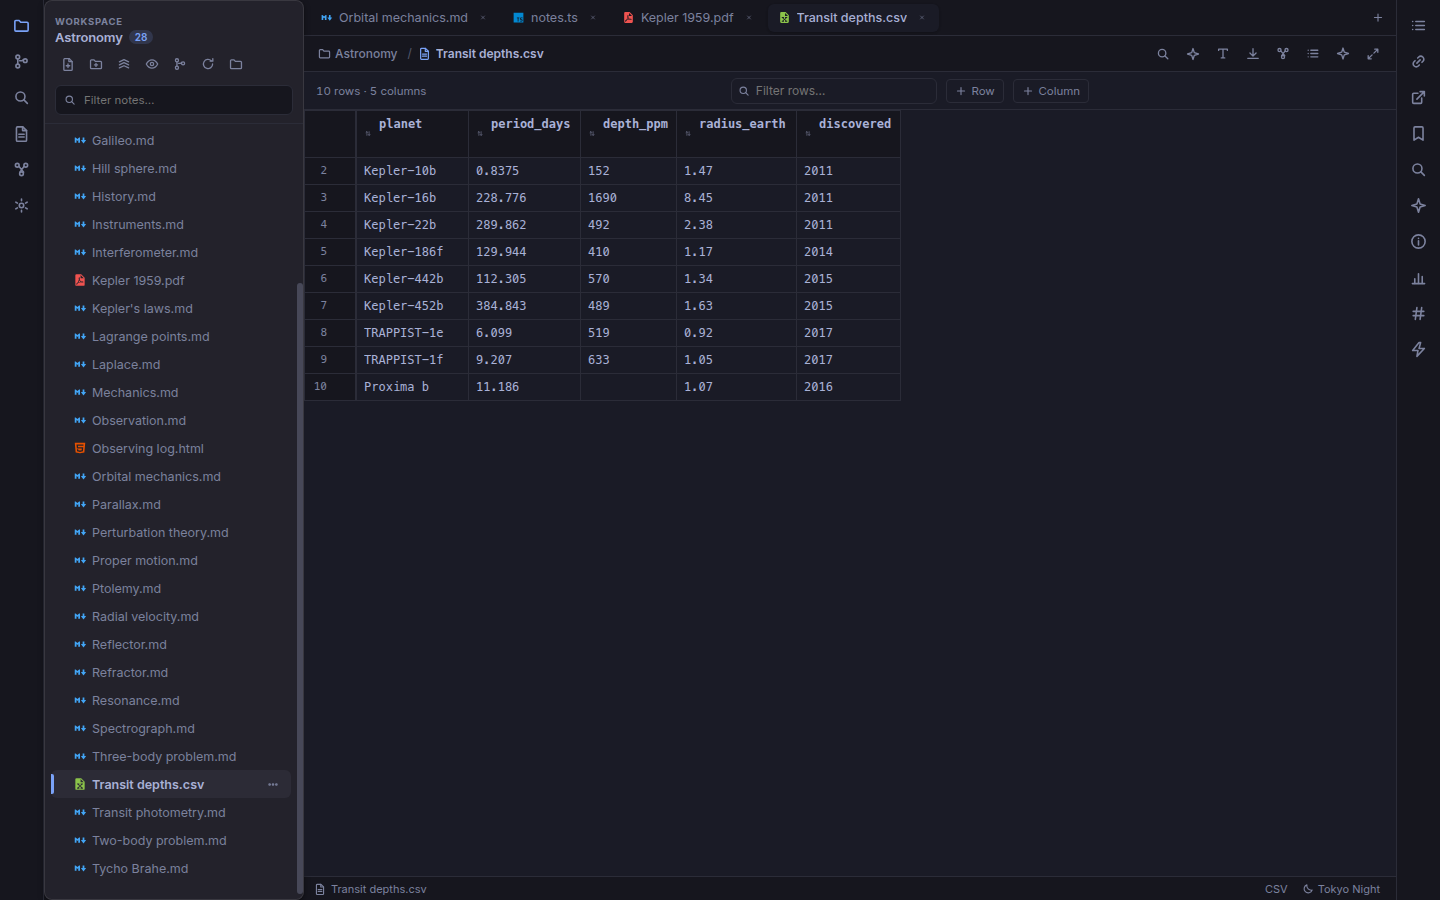1440x900 pixels.
Task: Expand the editor to fullscreen
Action: [x=1373, y=54]
